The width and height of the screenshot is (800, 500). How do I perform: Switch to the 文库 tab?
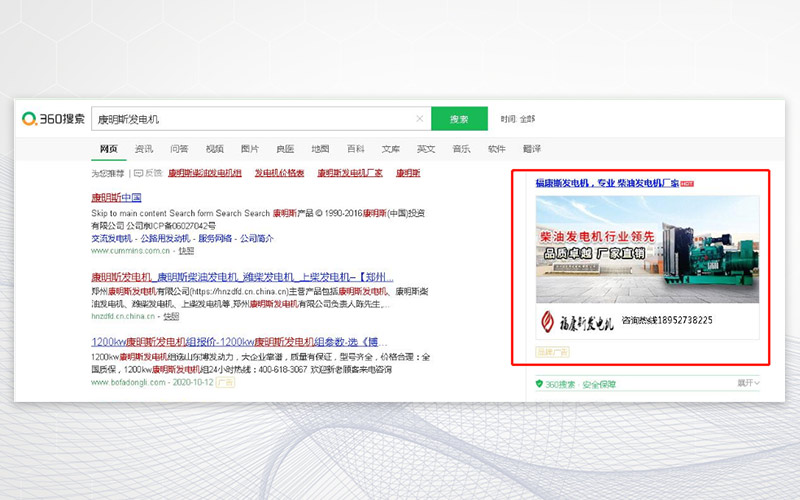(x=390, y=149)
